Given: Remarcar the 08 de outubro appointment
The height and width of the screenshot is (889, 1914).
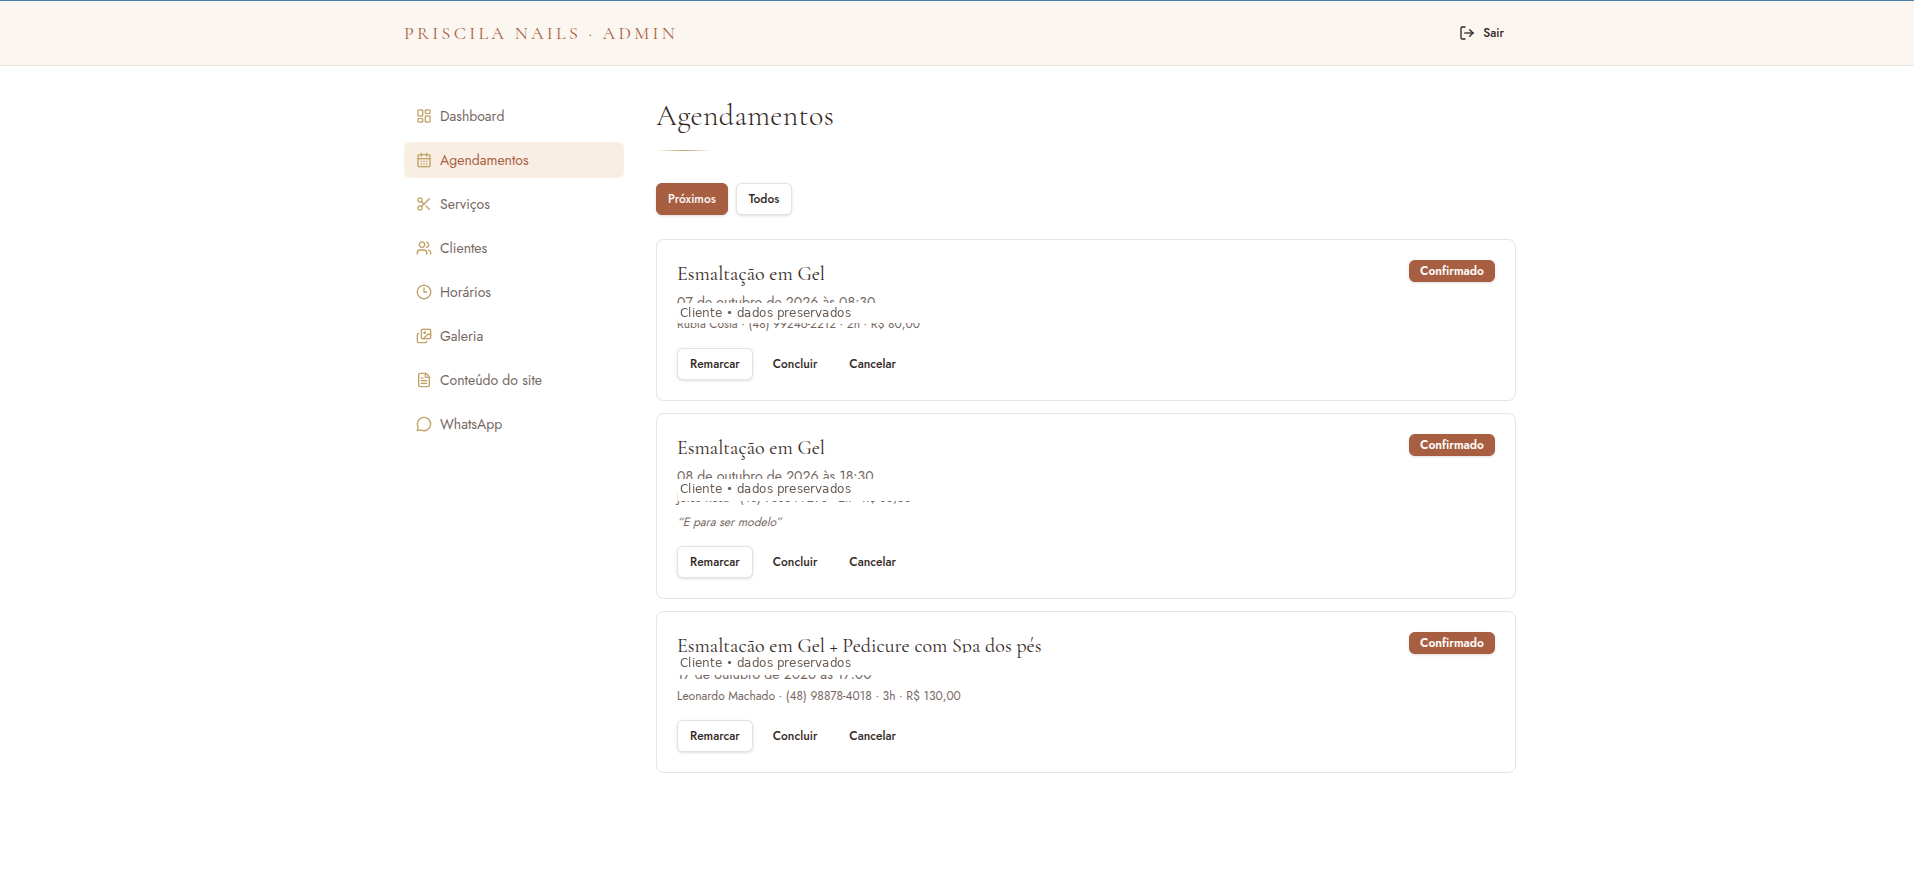Looking at the screenshot, I should pyautogui.click(x=715, y=562).
